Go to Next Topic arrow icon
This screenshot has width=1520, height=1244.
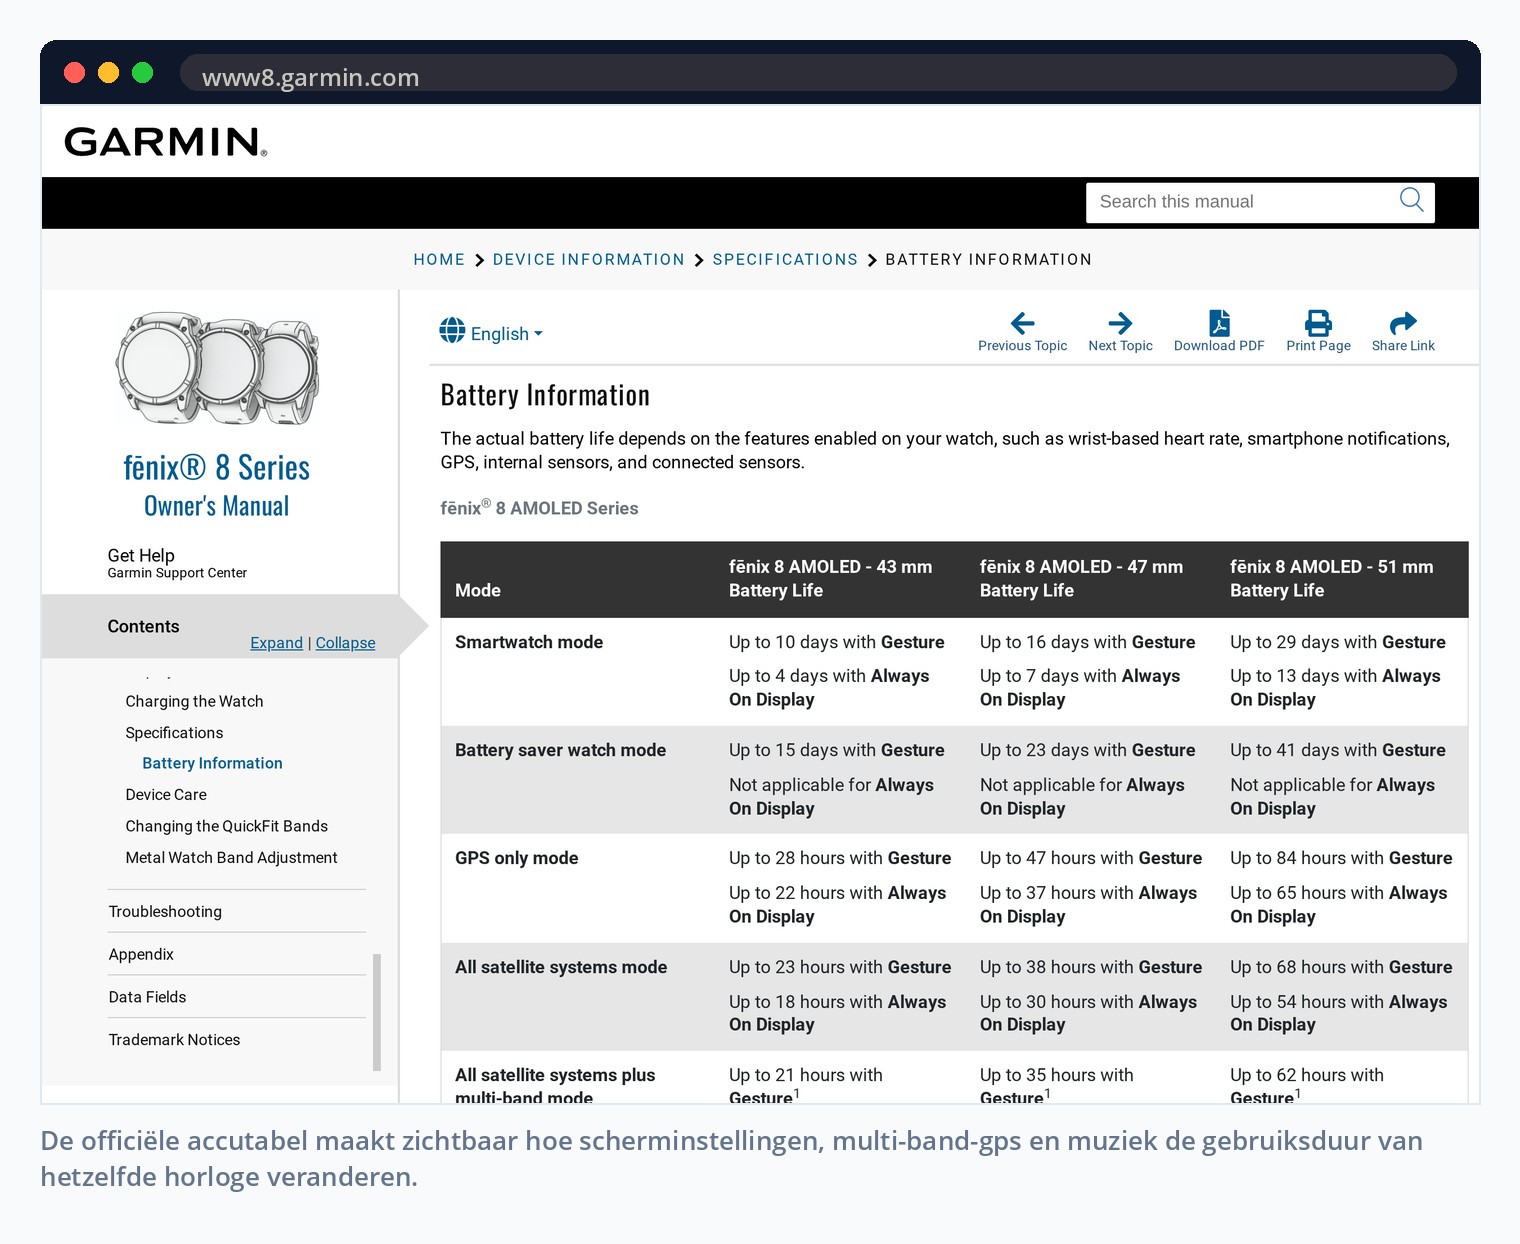[x=1120, y=323]
